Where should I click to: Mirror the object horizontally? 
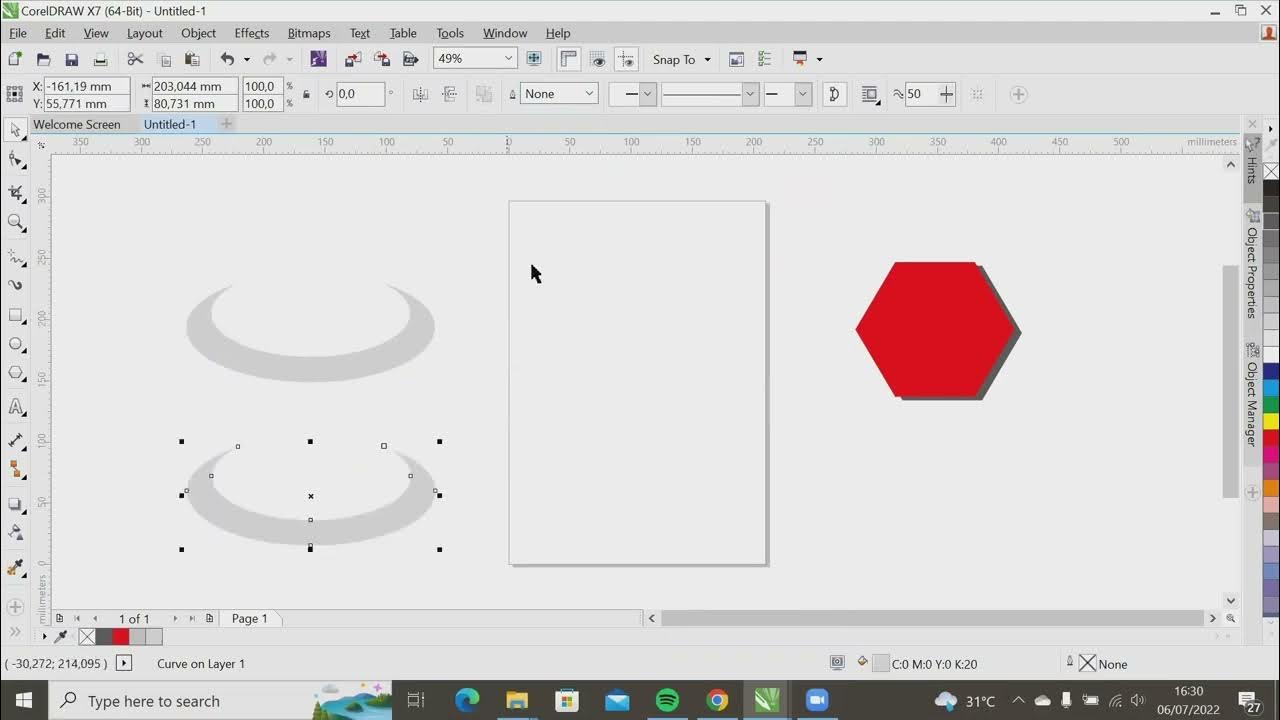(x=420, y=94)
